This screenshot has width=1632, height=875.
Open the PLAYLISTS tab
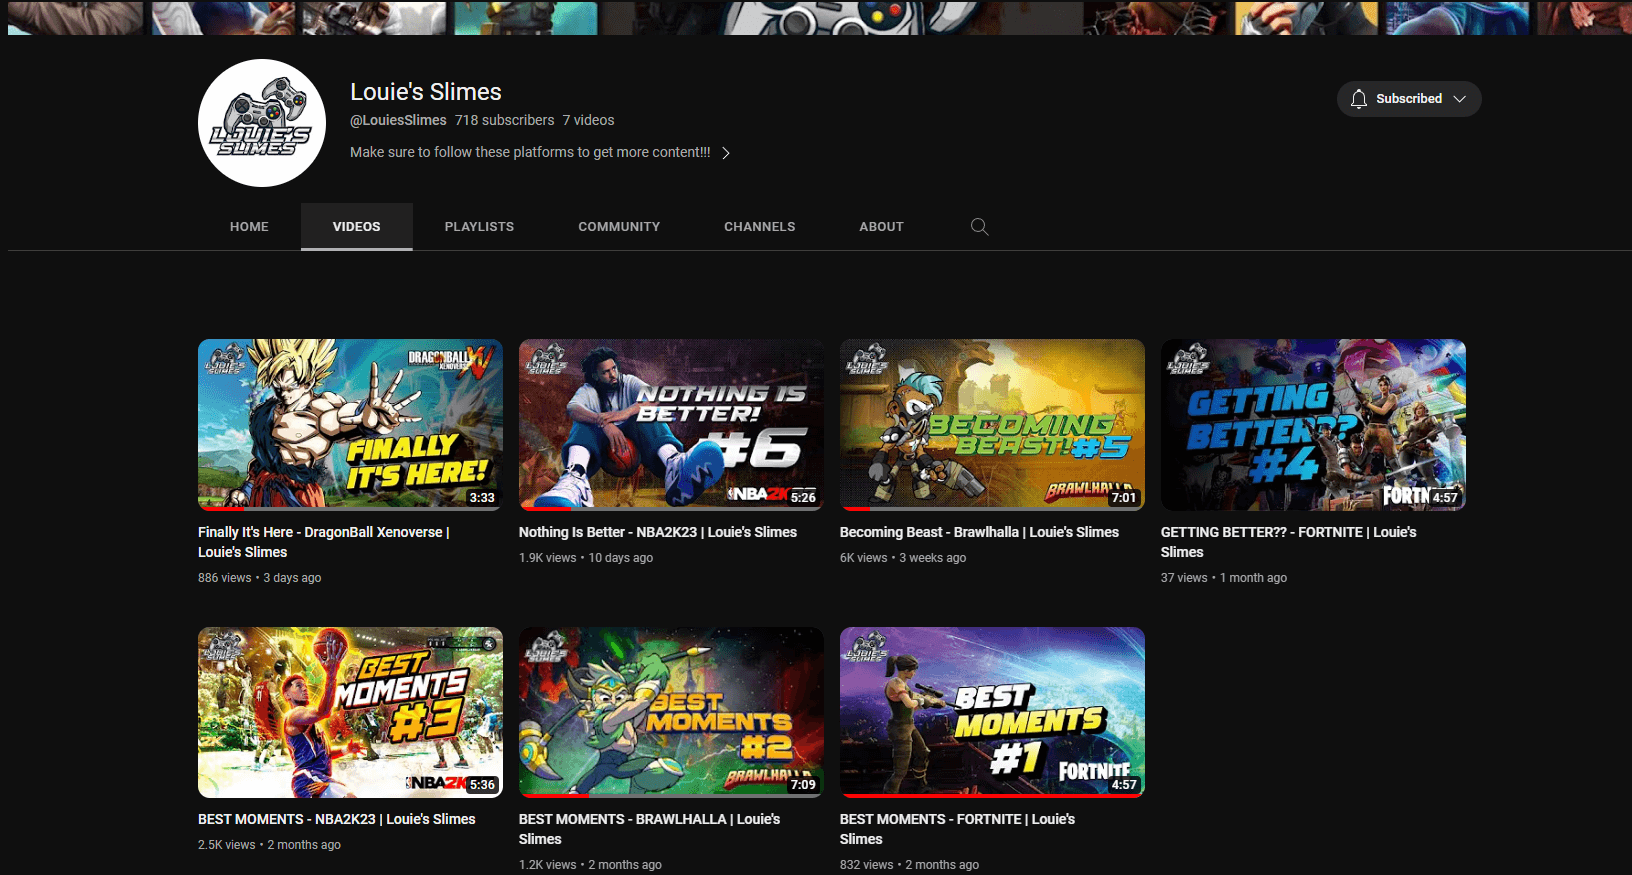coord(479,227)
